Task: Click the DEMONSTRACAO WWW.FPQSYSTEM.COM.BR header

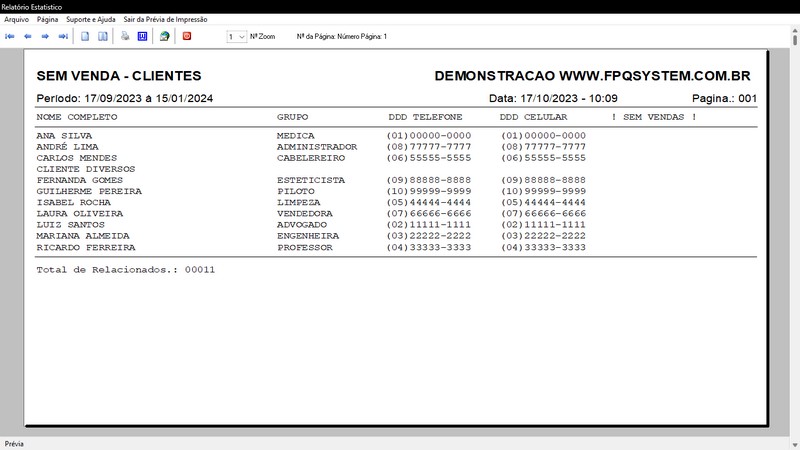Action: pos(592,76)
